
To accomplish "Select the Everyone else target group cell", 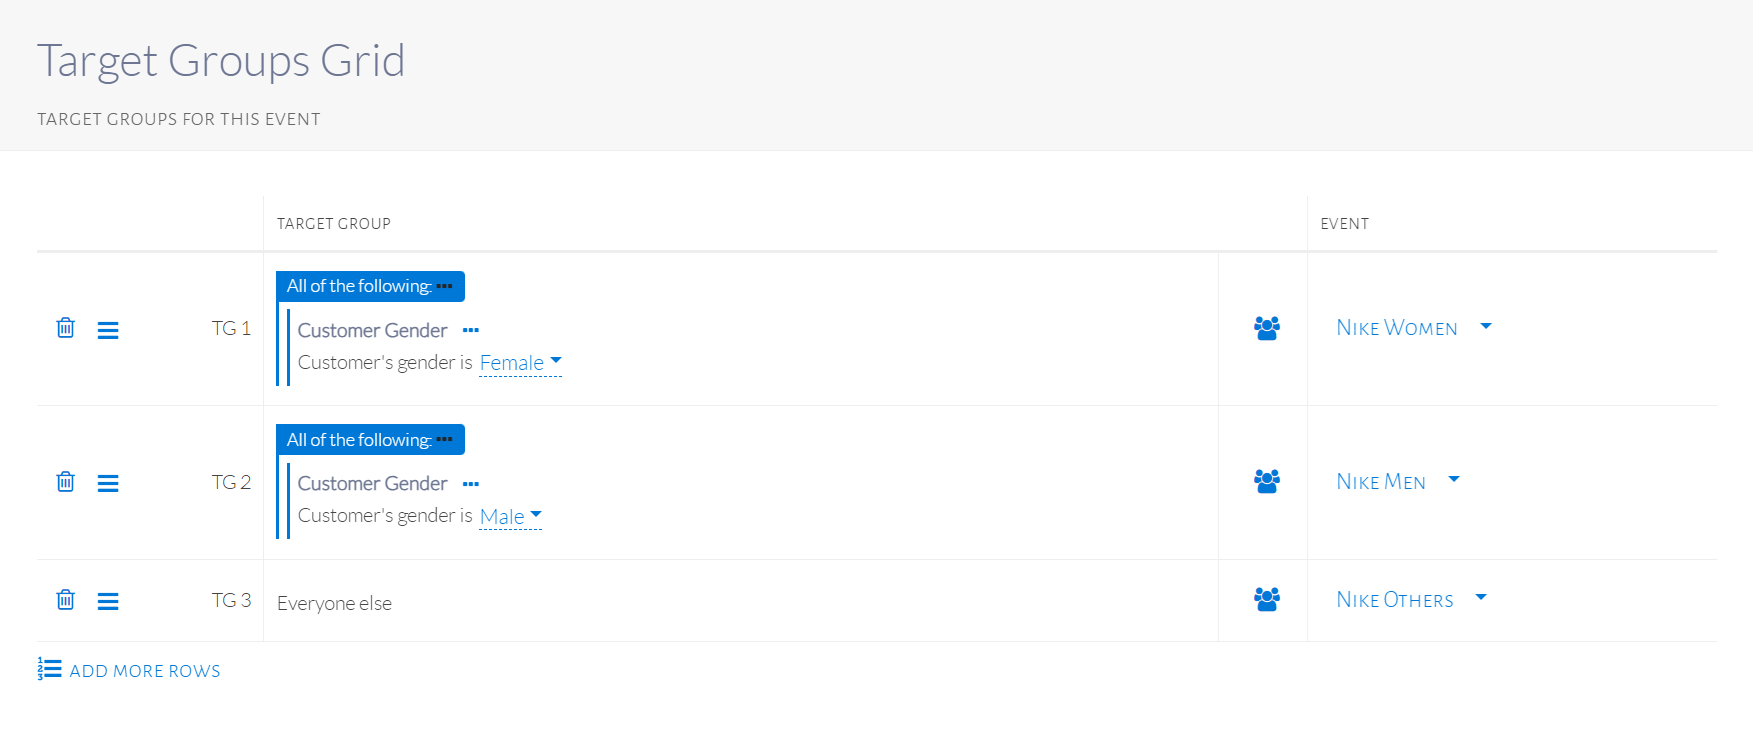I will (x=335, y=603).
